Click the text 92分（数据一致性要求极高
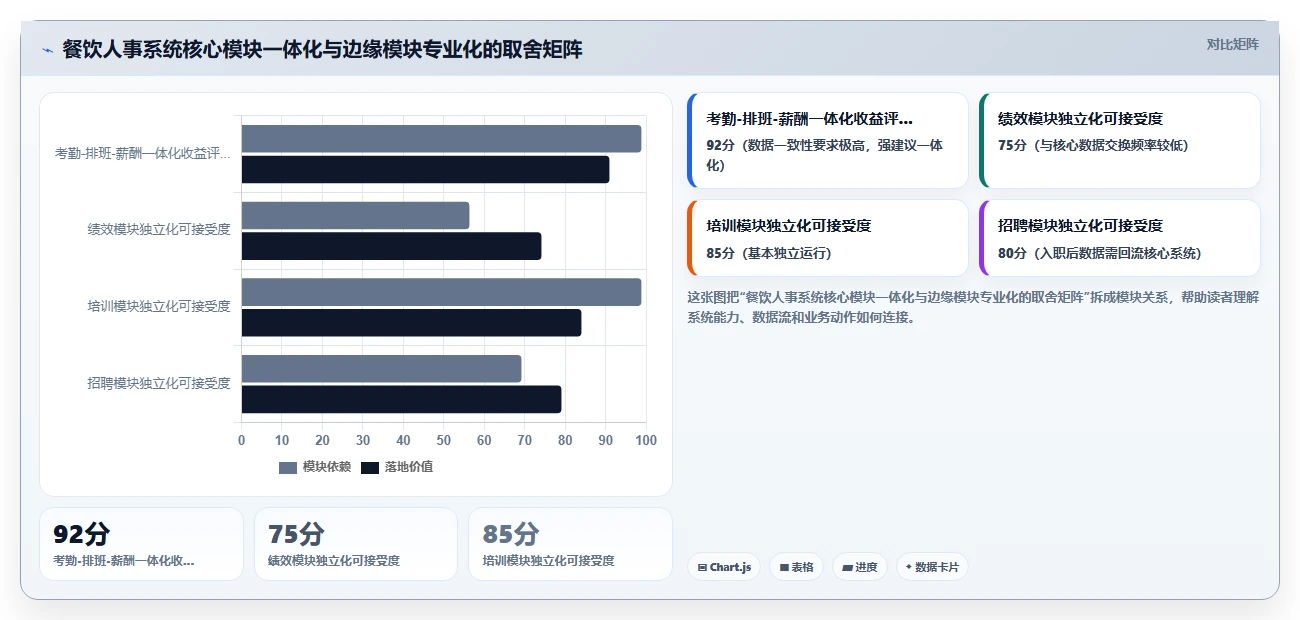This screenshot has width=1300, height=620. click(x=824, y=155)
